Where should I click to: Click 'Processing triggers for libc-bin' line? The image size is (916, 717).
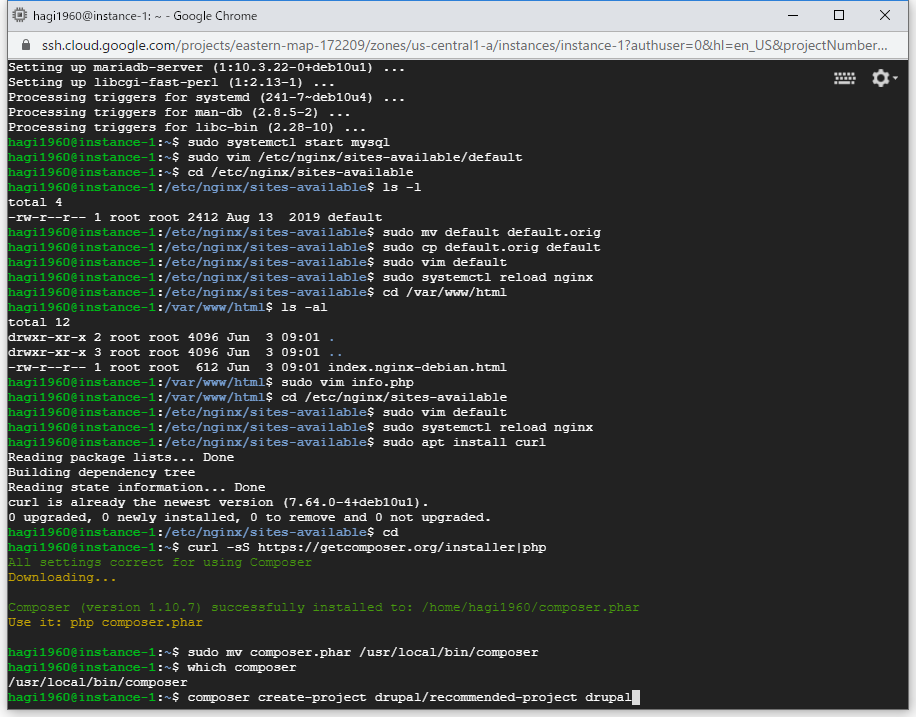[187, 127]
